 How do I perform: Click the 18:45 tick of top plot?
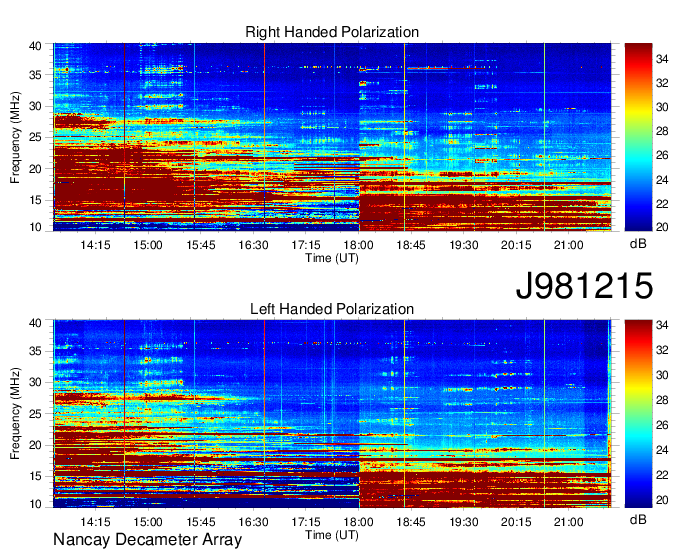click(411, 245)
